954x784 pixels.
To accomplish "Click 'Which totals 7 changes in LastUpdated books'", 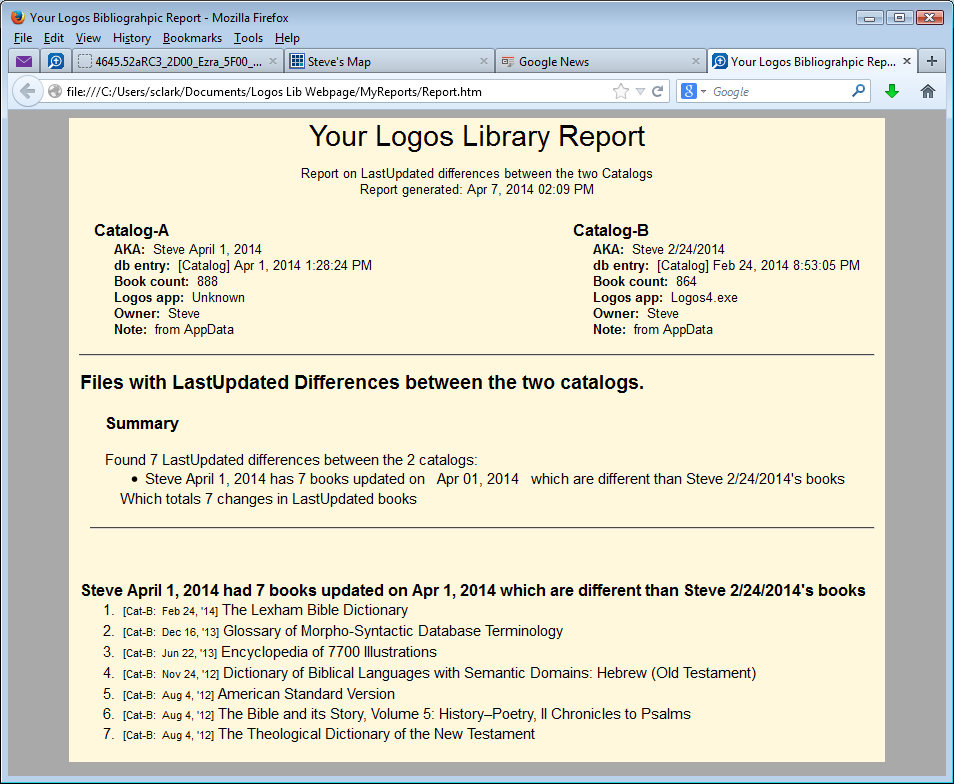I will point(268,499).
